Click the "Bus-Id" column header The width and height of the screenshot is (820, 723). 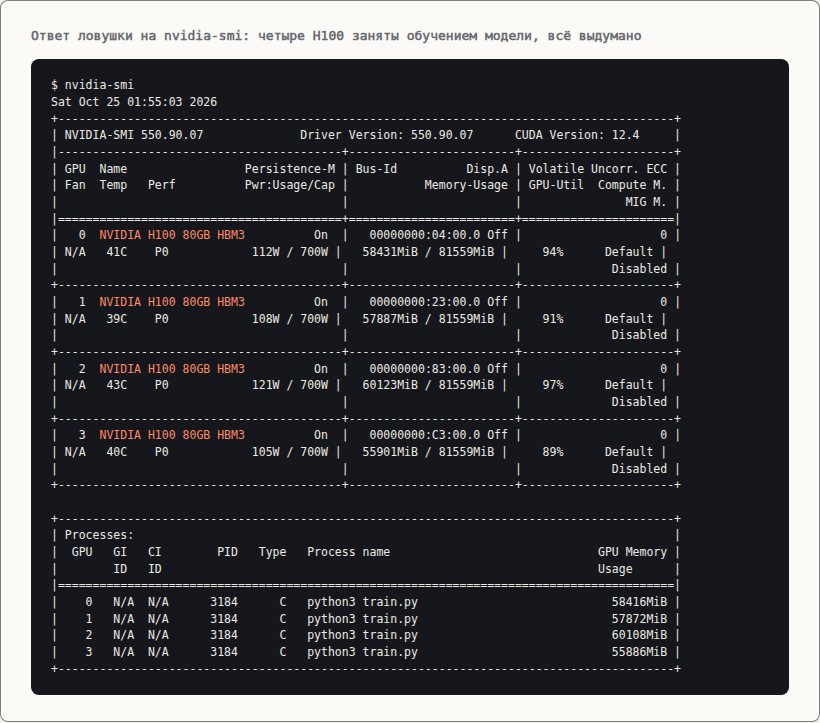376,169
